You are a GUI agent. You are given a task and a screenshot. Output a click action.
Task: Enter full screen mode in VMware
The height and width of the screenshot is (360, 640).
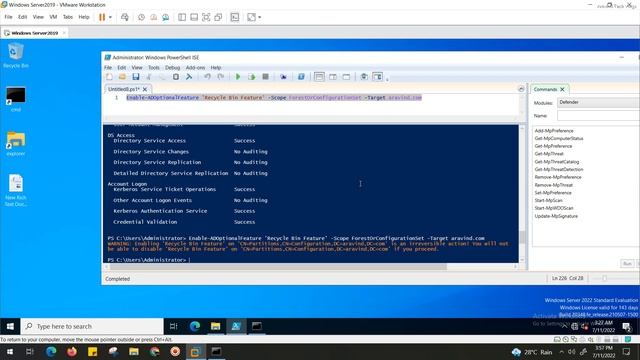coord(206,17)
